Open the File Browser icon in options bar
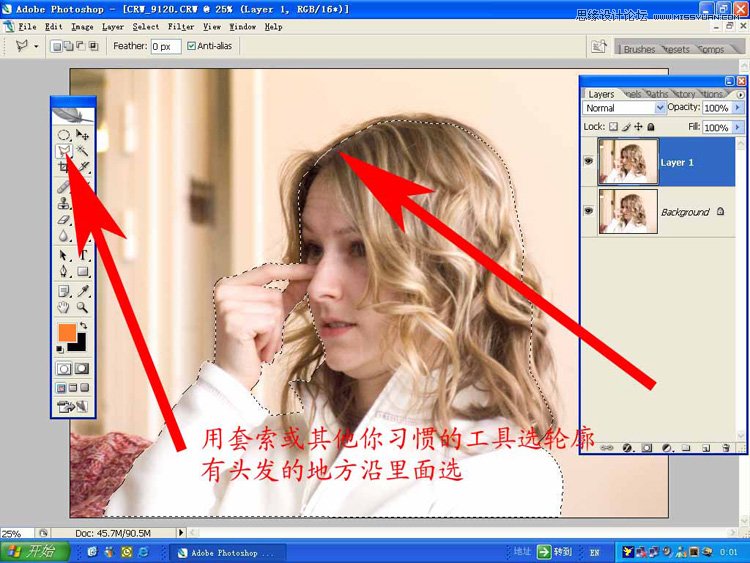This screenshot has height=563, width=750. click(x=598, y=46)
